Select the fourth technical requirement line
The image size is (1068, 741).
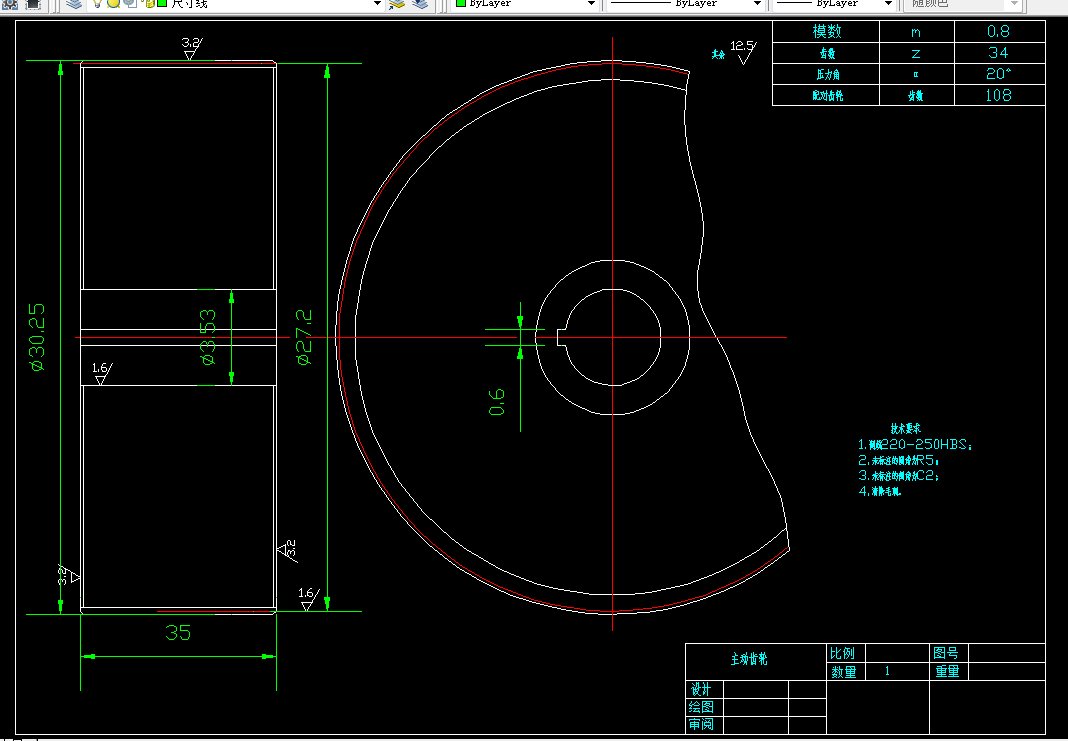pos(880,491)
